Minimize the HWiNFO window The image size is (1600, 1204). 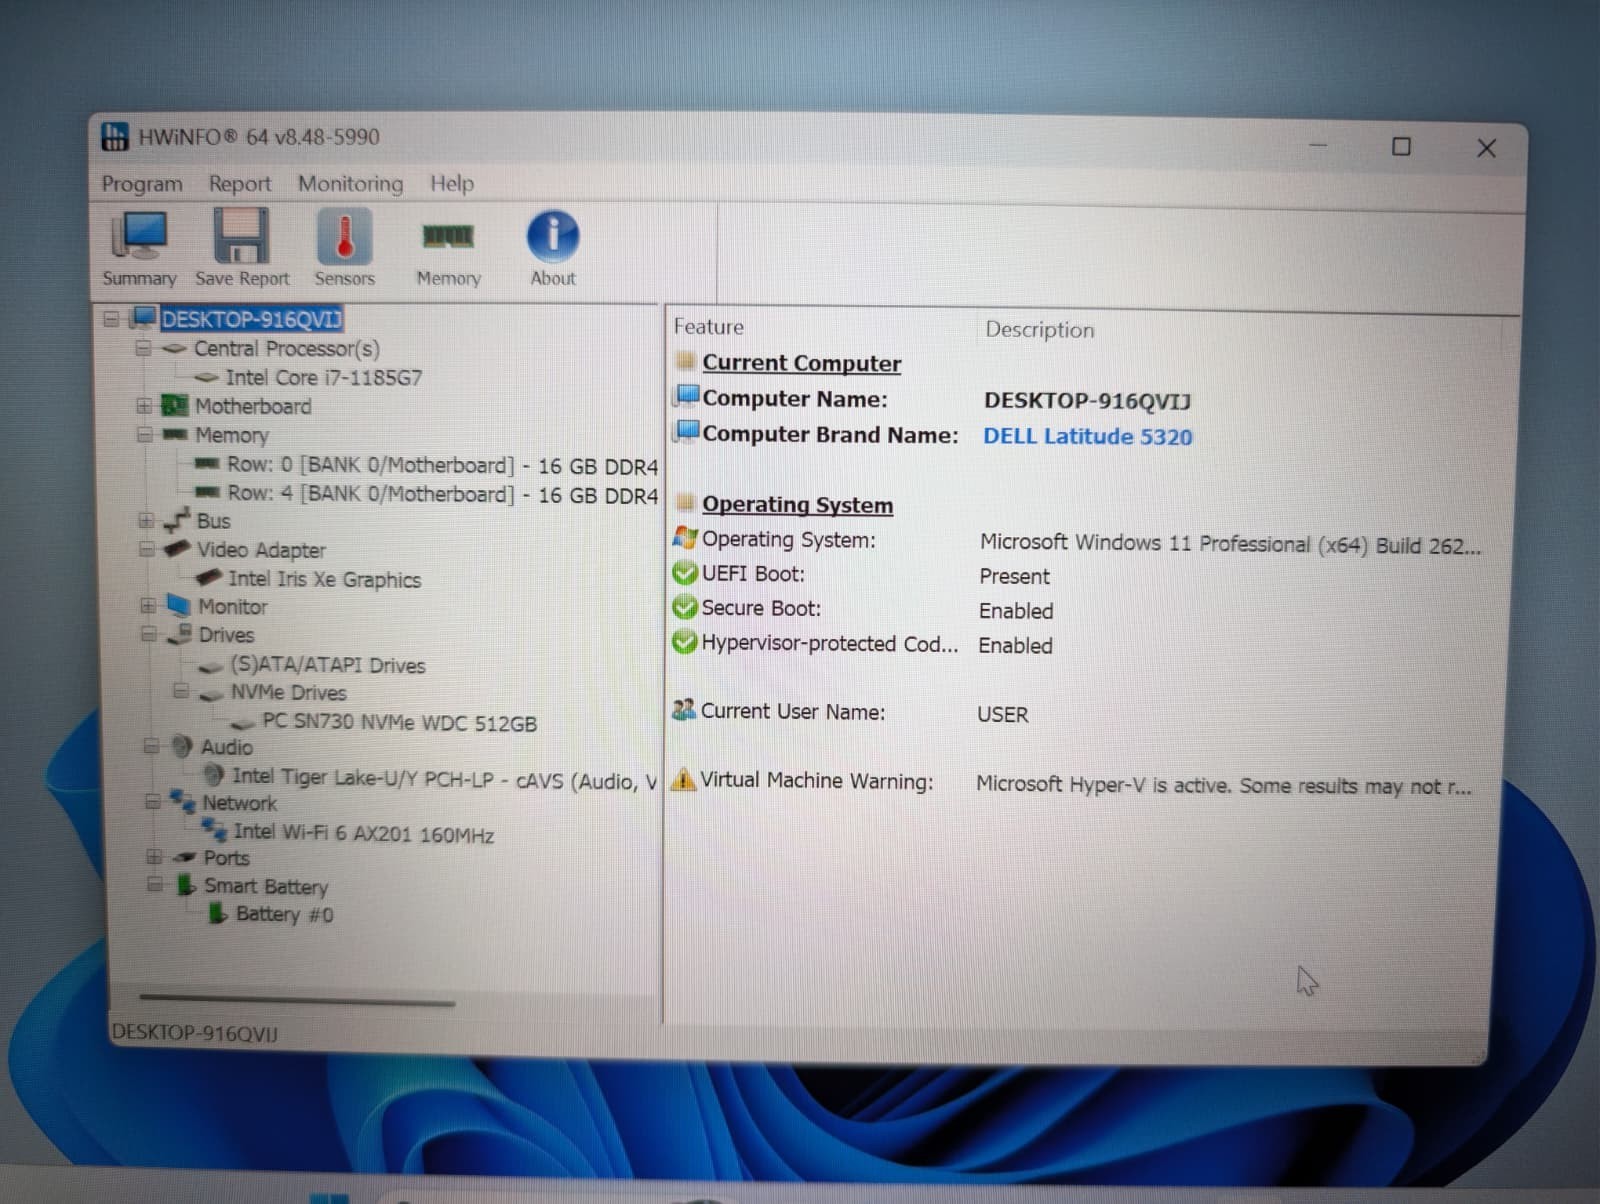tap(1318, 146)
